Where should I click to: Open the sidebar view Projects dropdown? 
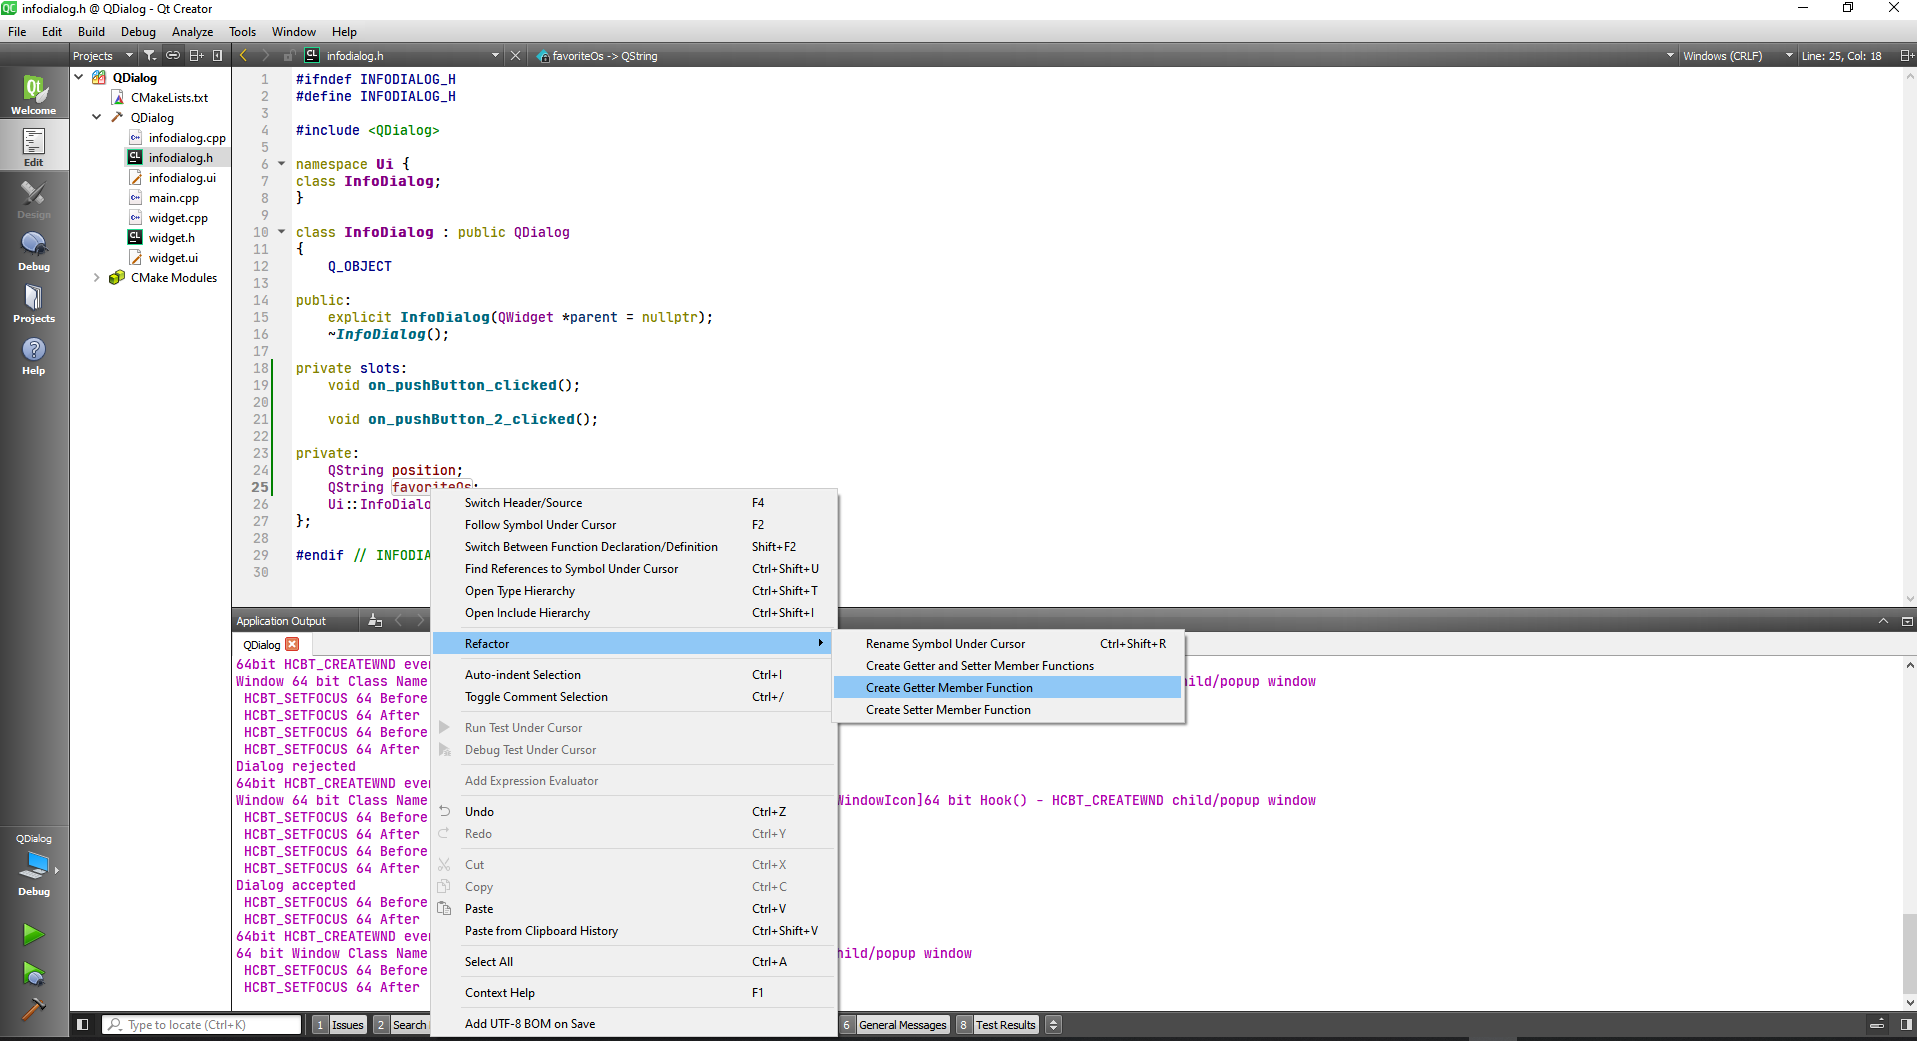103,56
